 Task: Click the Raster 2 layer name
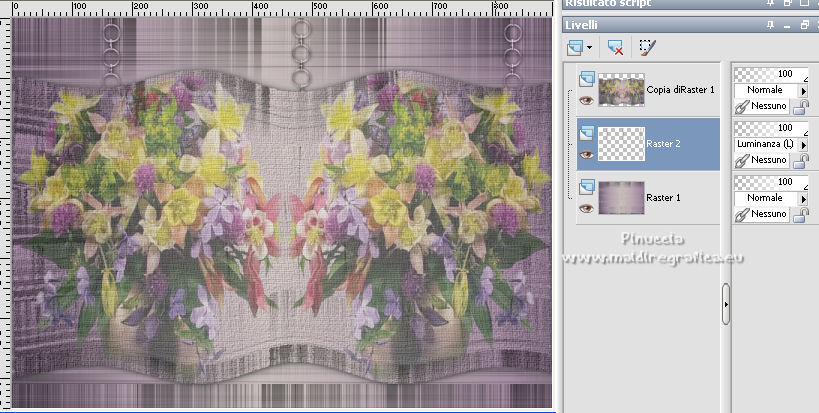pos(663,144)
